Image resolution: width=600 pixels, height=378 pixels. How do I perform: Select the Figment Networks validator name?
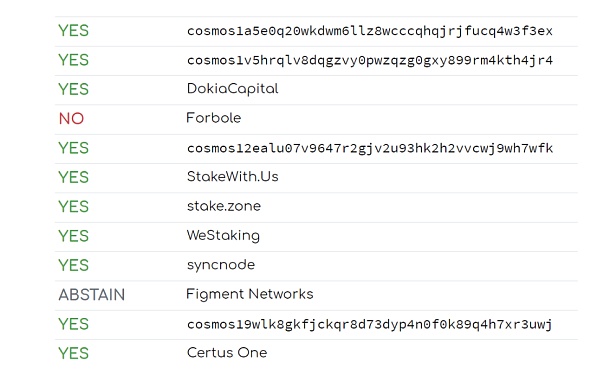[x=249, y=294]
